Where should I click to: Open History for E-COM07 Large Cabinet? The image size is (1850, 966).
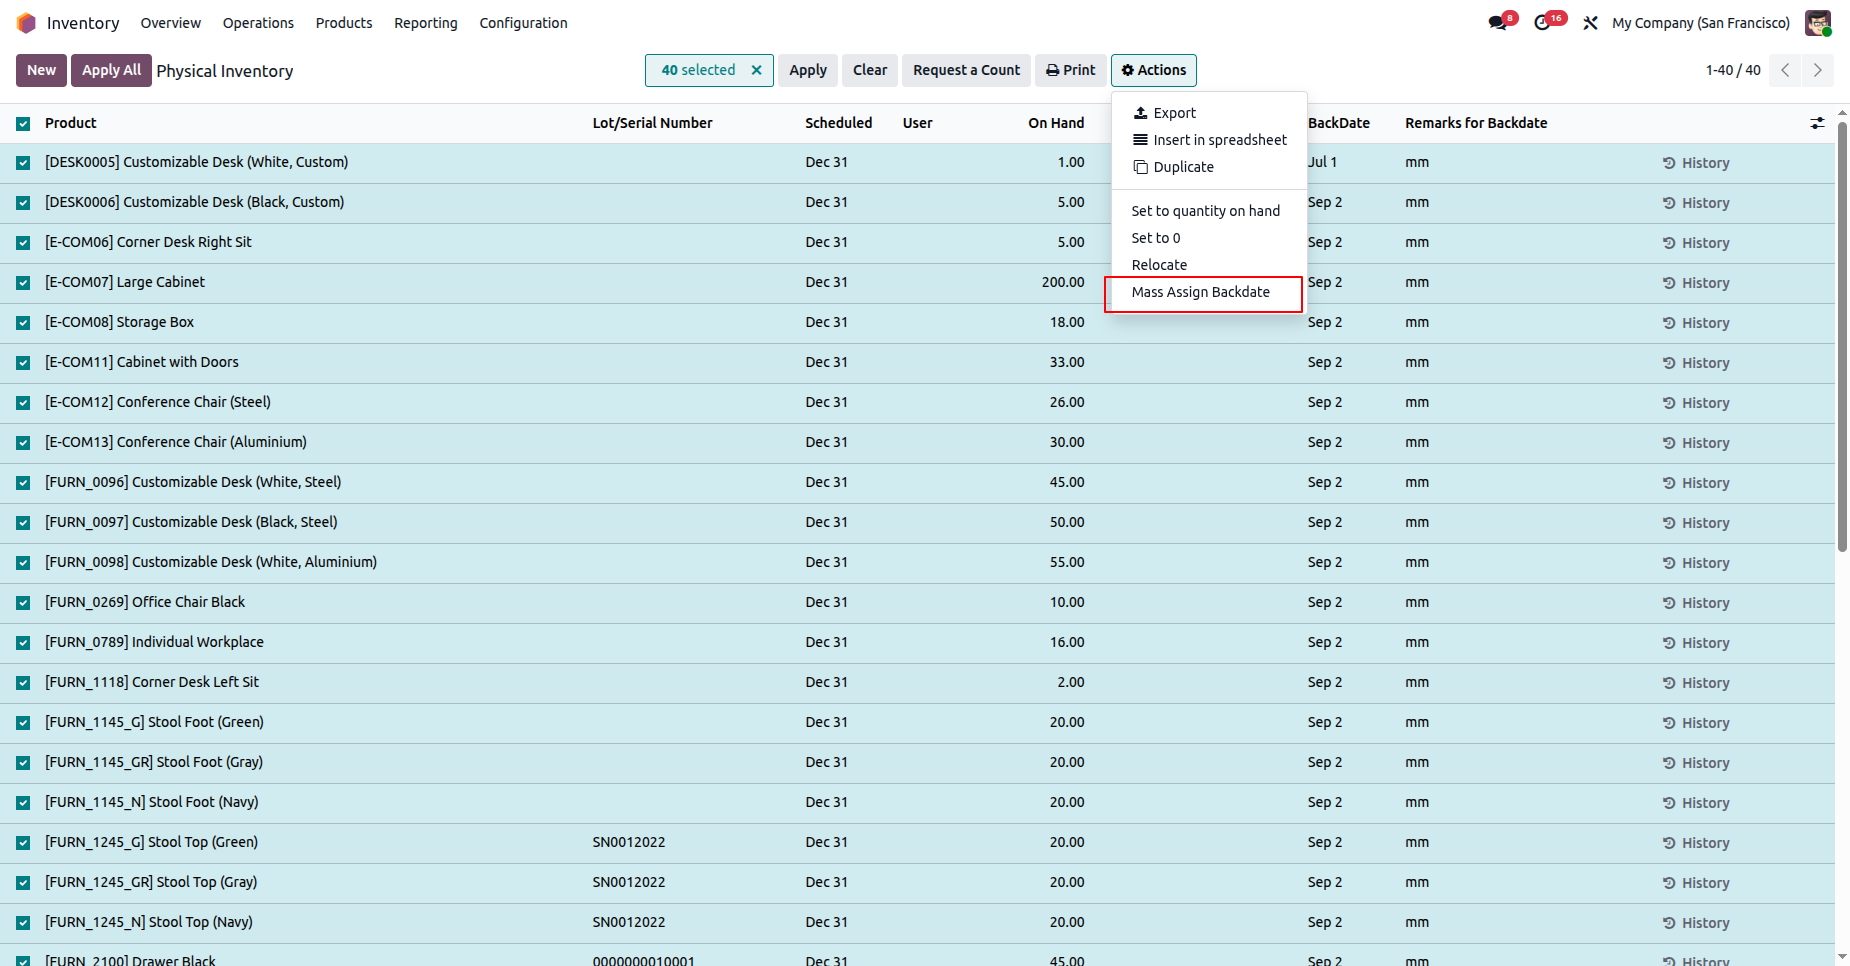pyautogui.click(x=1696, y=283)
